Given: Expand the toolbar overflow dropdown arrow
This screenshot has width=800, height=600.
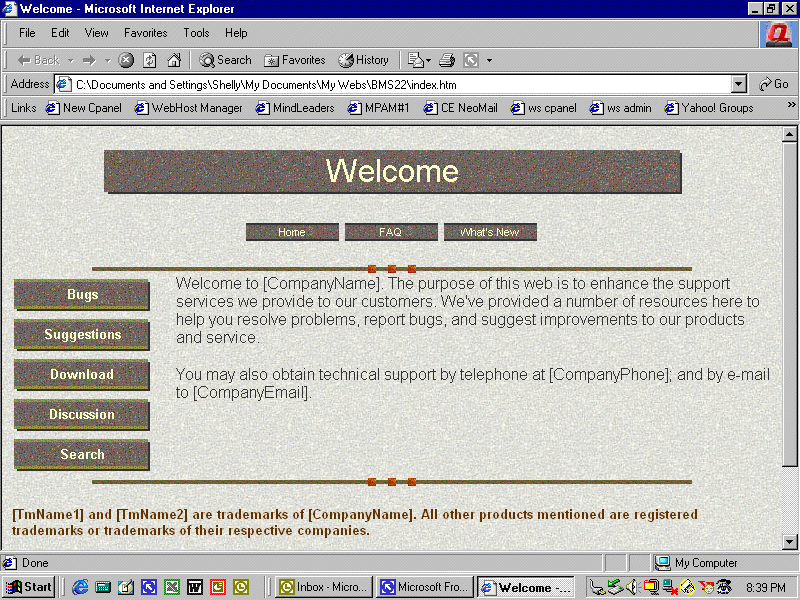Looking at the screenshot, I should coord(489,61).
